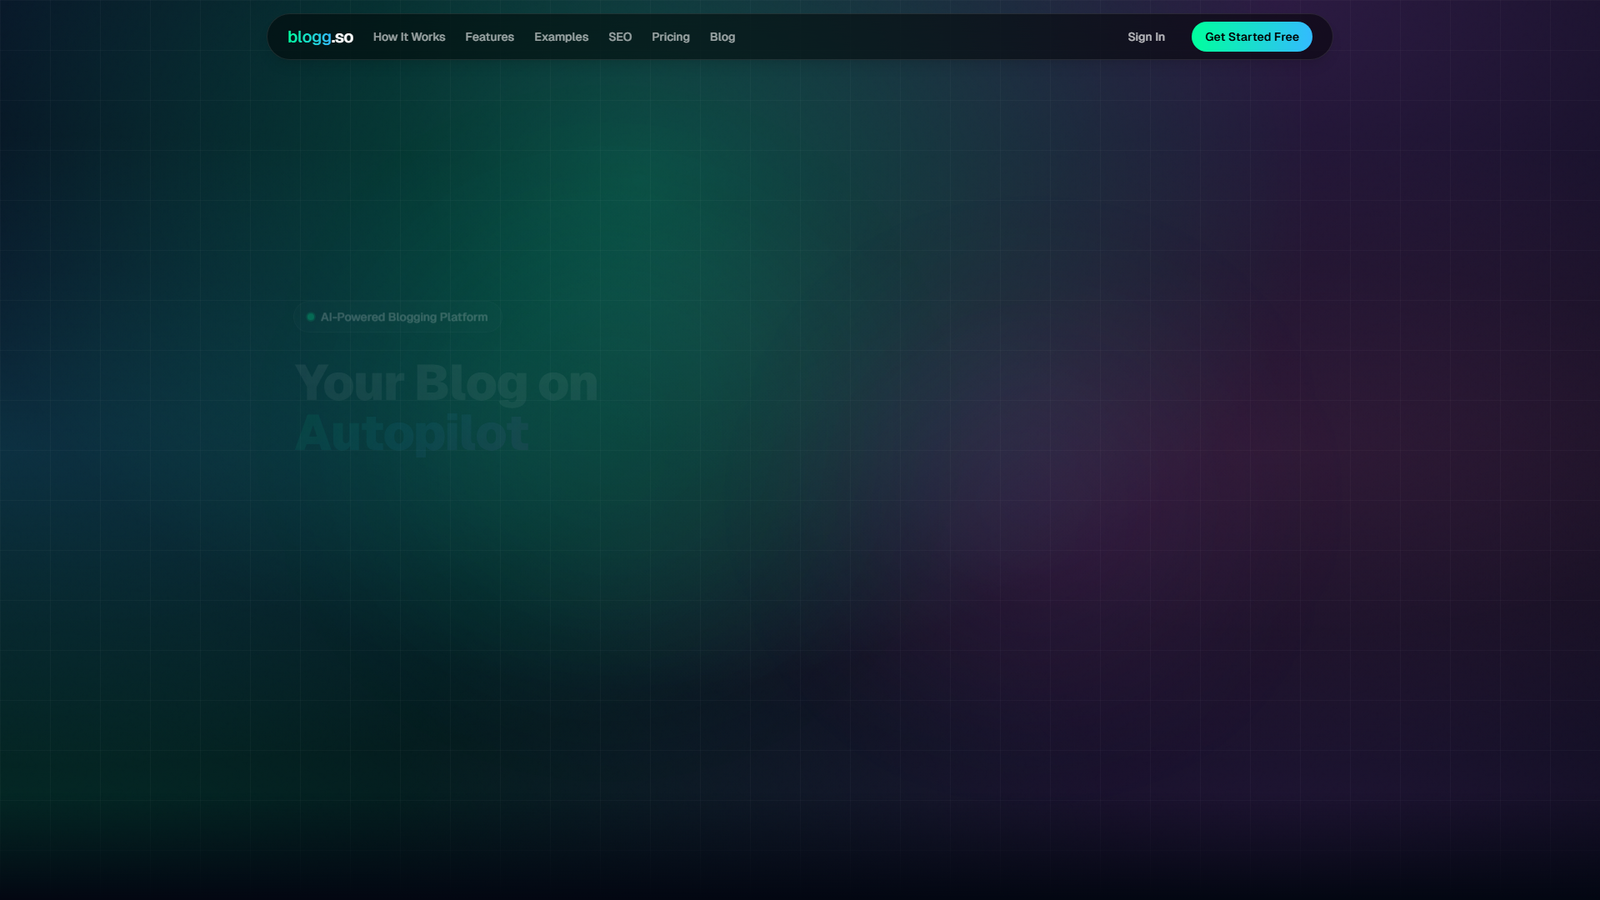The height and width of the screenshot is (900, 1600).
Task: Click inside the dark navigation bar
Action: [900, 37]
